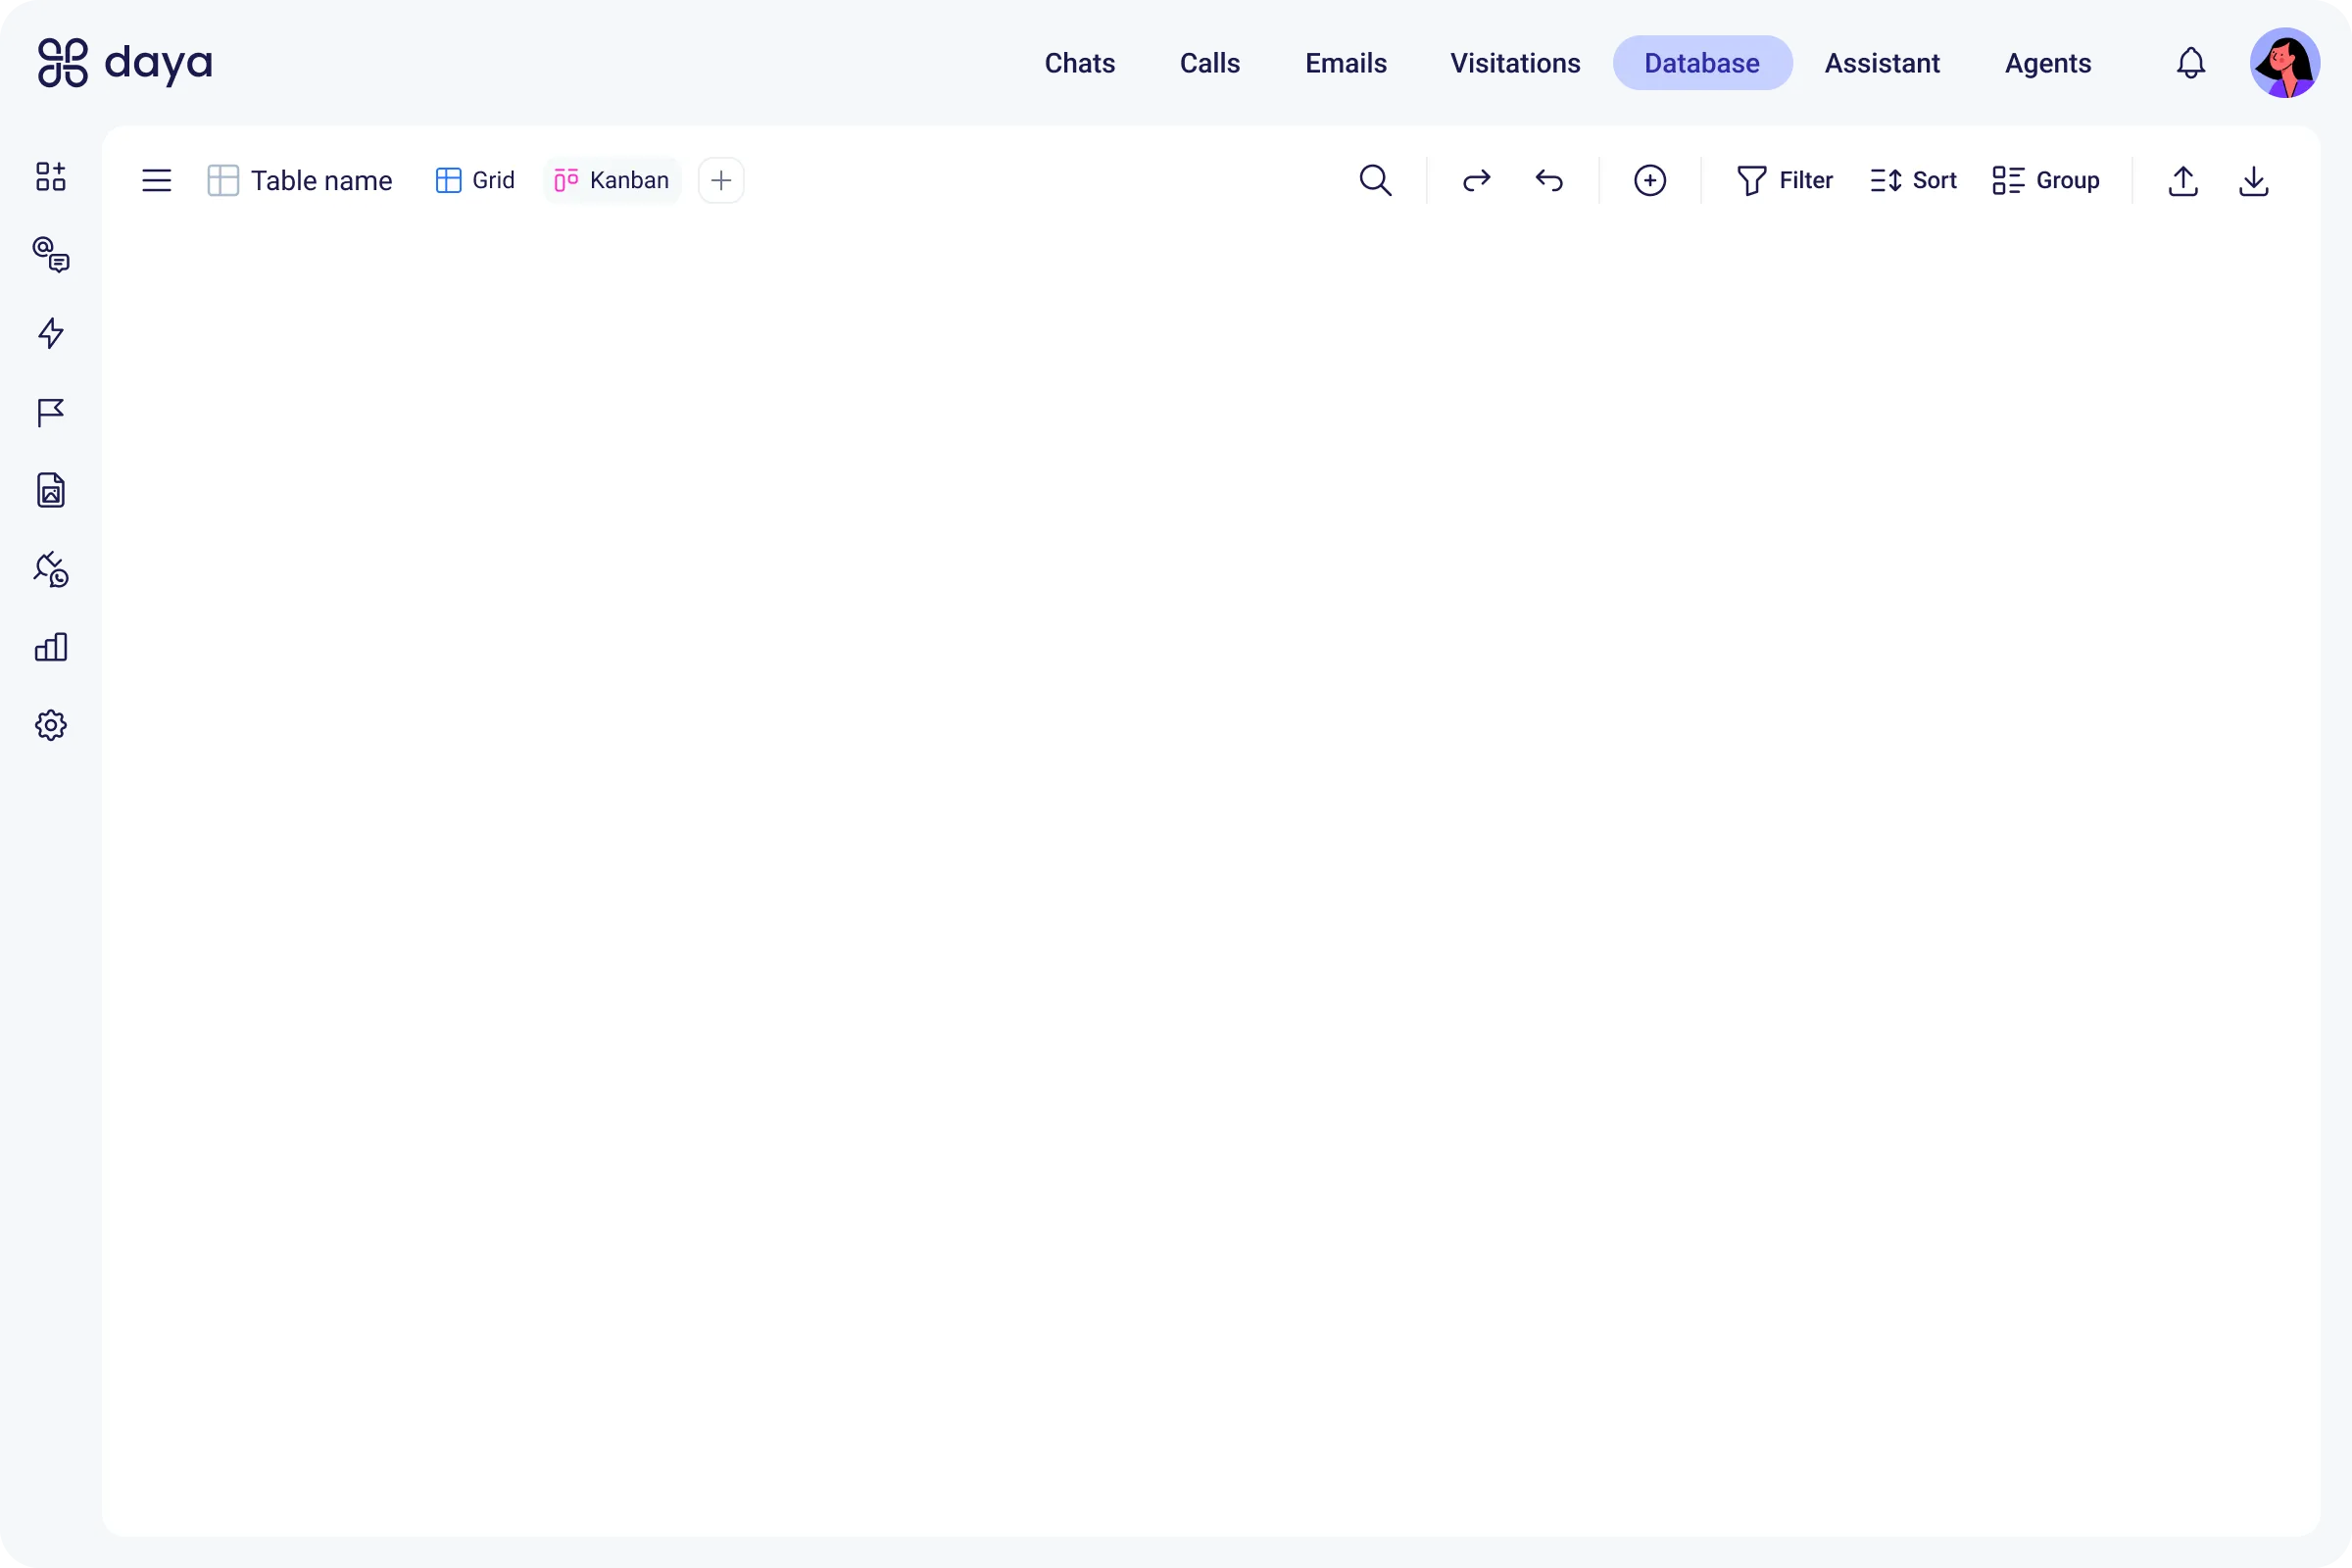Open the lightning bolt sidebar icon
Screen dimensions: 2352x1568
(51, 334)
